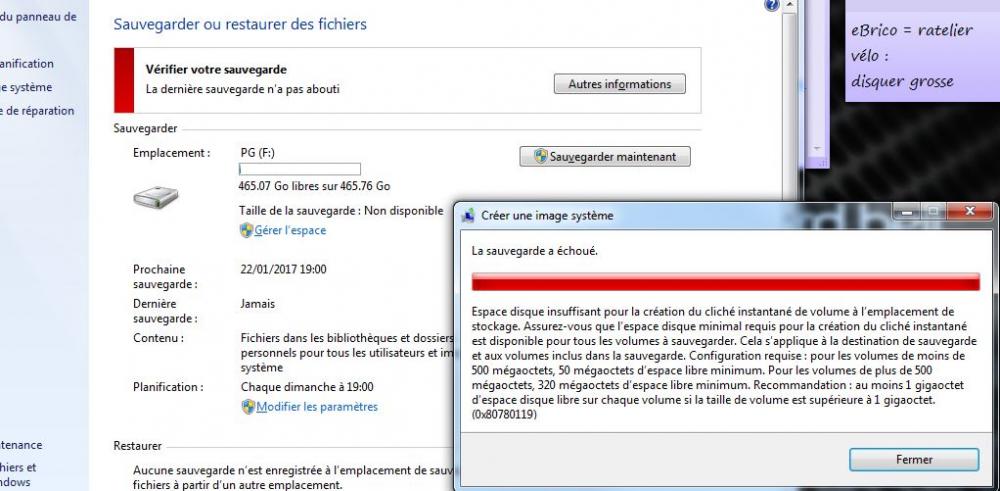Viewport: 1000px width, 491px height.
Task: Click the next backup date 22/01/2017 19:00
Action: point(283,269)
